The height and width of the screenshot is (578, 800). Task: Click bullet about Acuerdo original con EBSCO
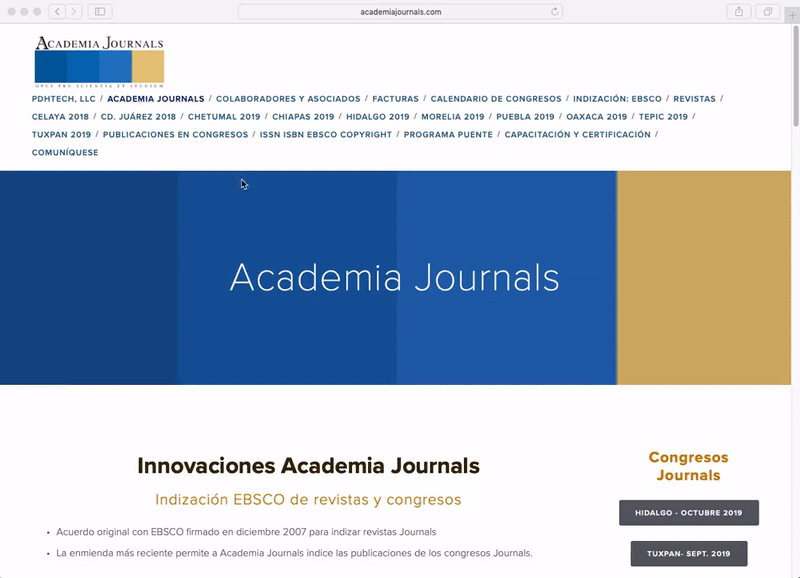pos(246,532)
